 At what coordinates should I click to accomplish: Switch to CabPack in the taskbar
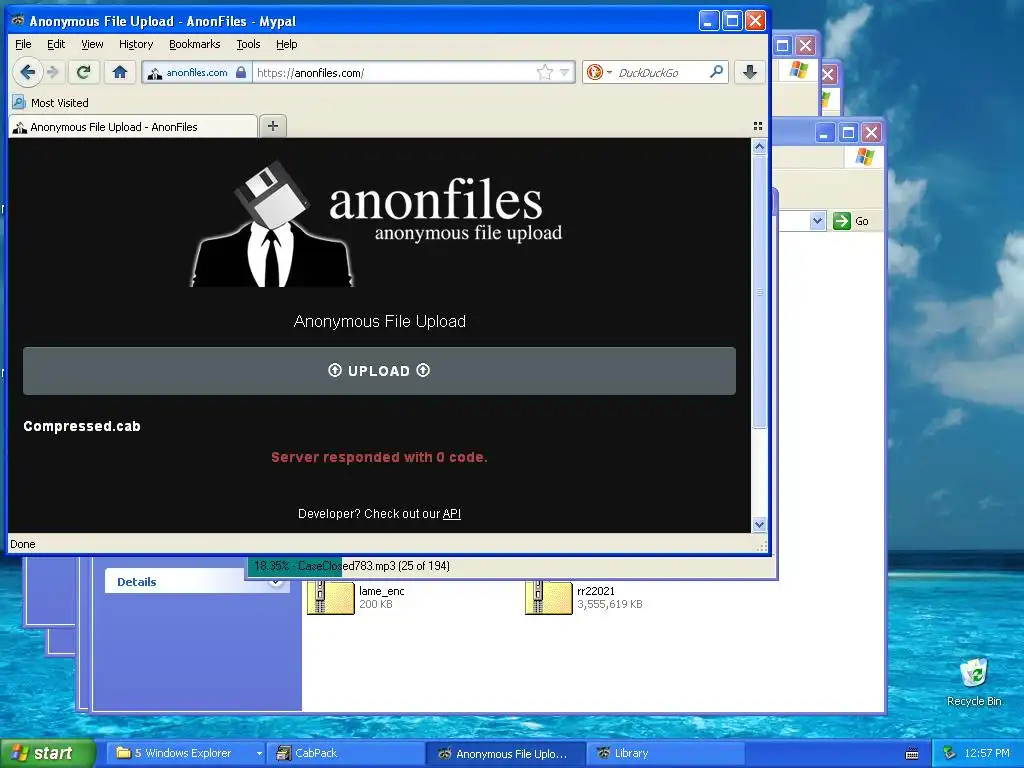point(345,753)
